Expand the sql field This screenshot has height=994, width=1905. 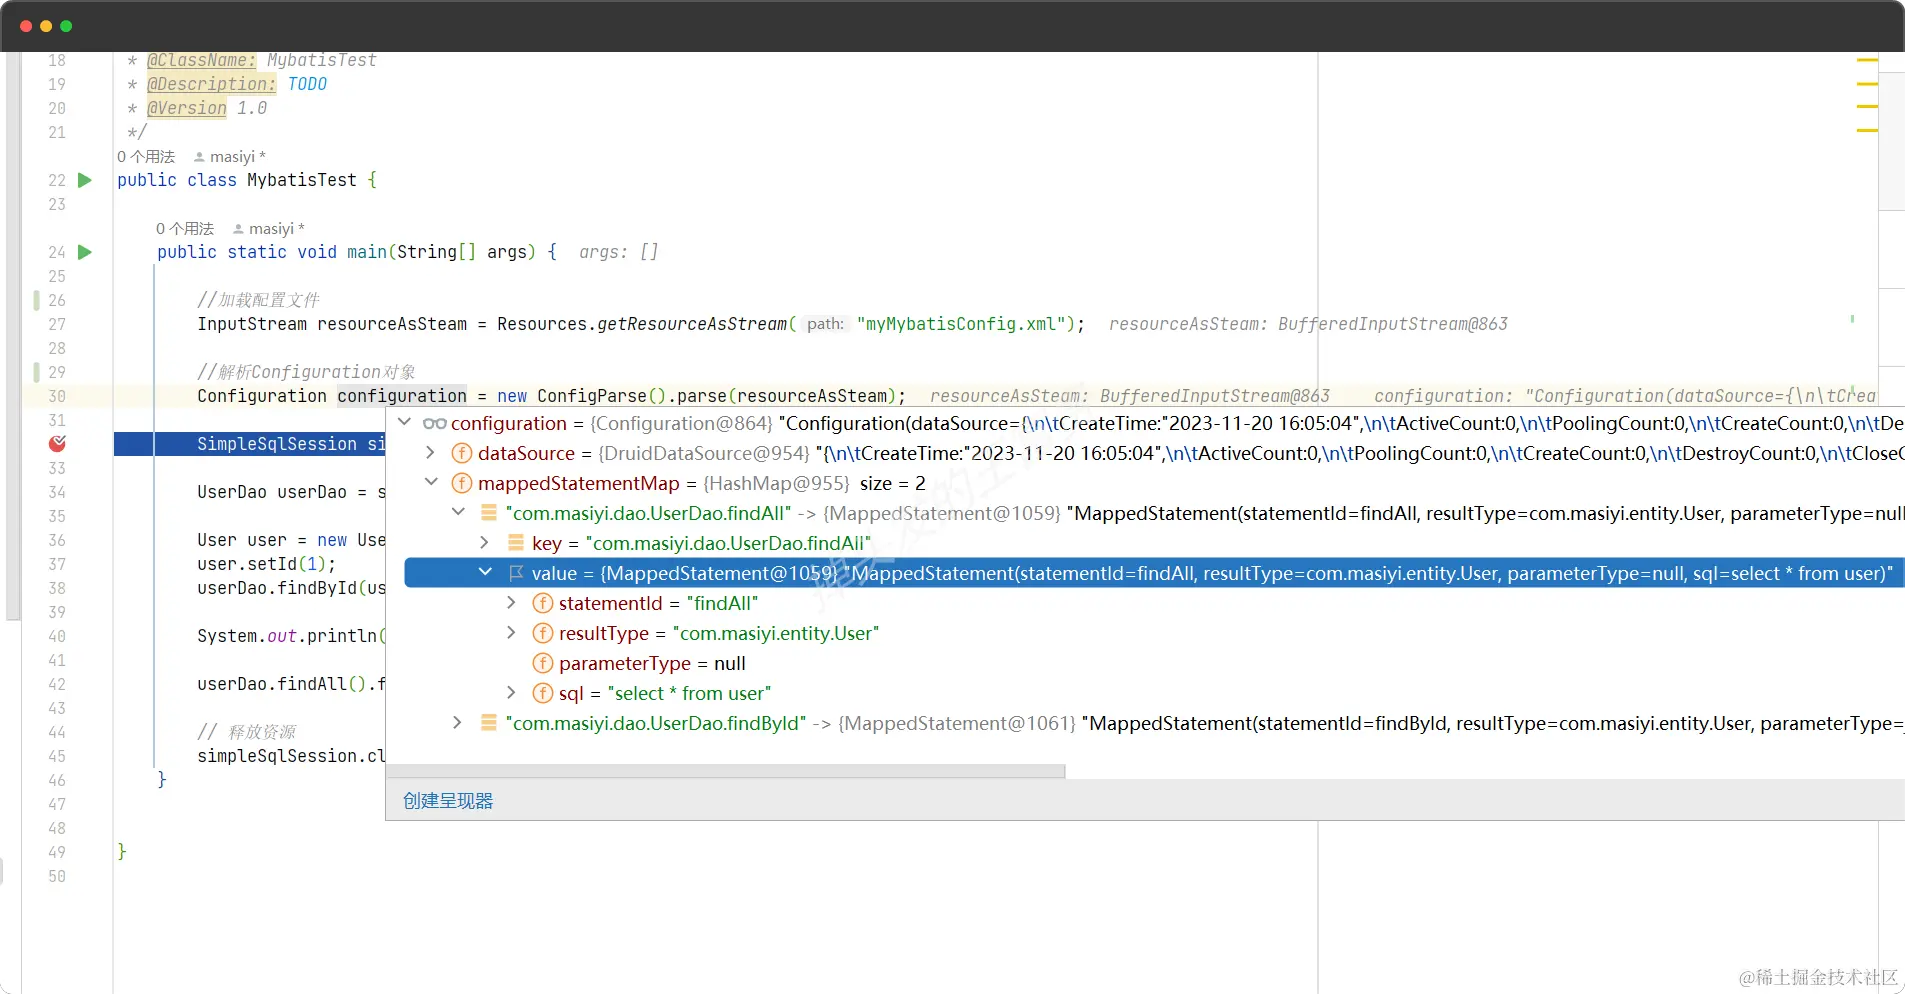pyautogui.click(x=512, y=693)
